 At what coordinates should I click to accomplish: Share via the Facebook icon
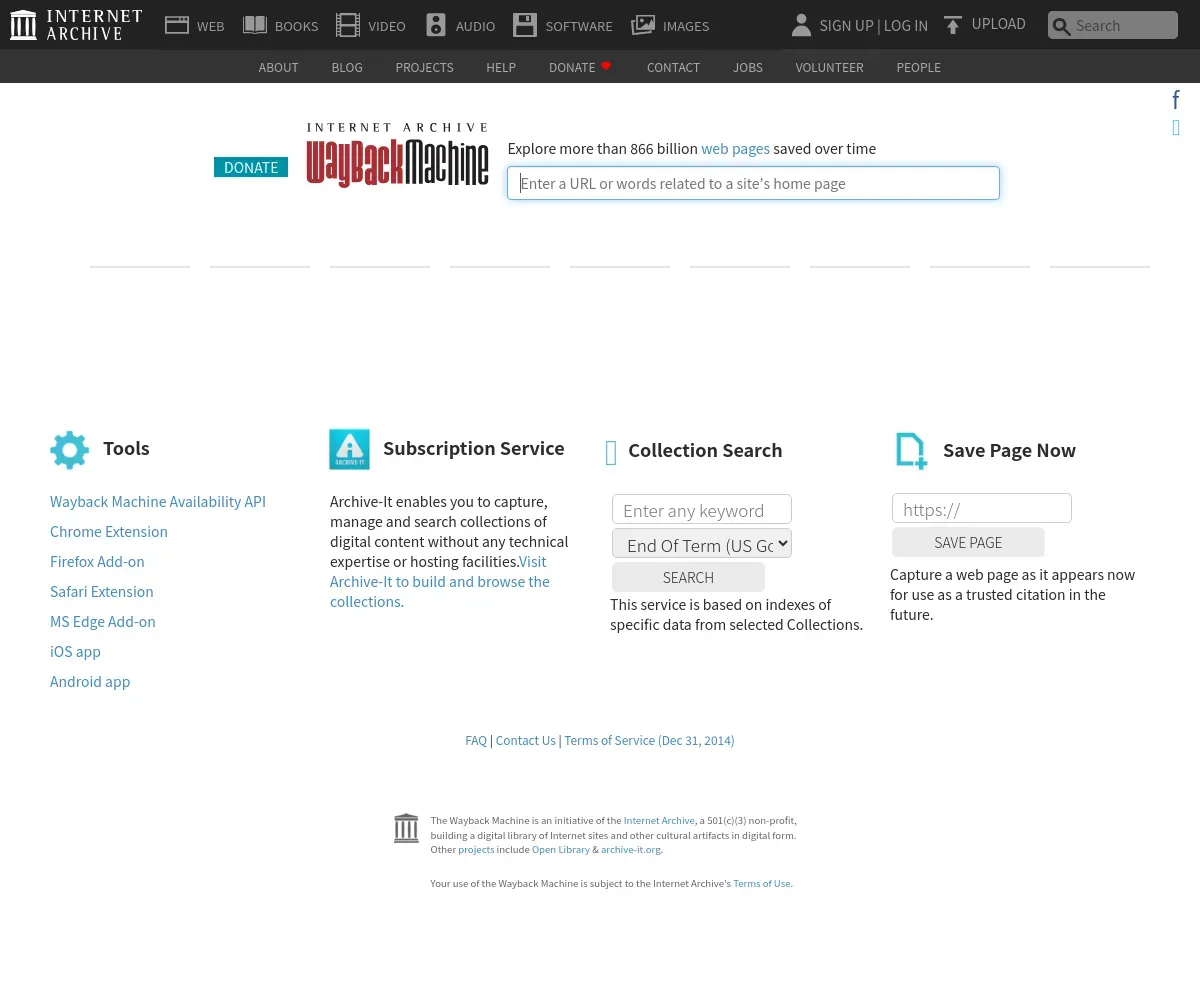tap(1176, 99)
